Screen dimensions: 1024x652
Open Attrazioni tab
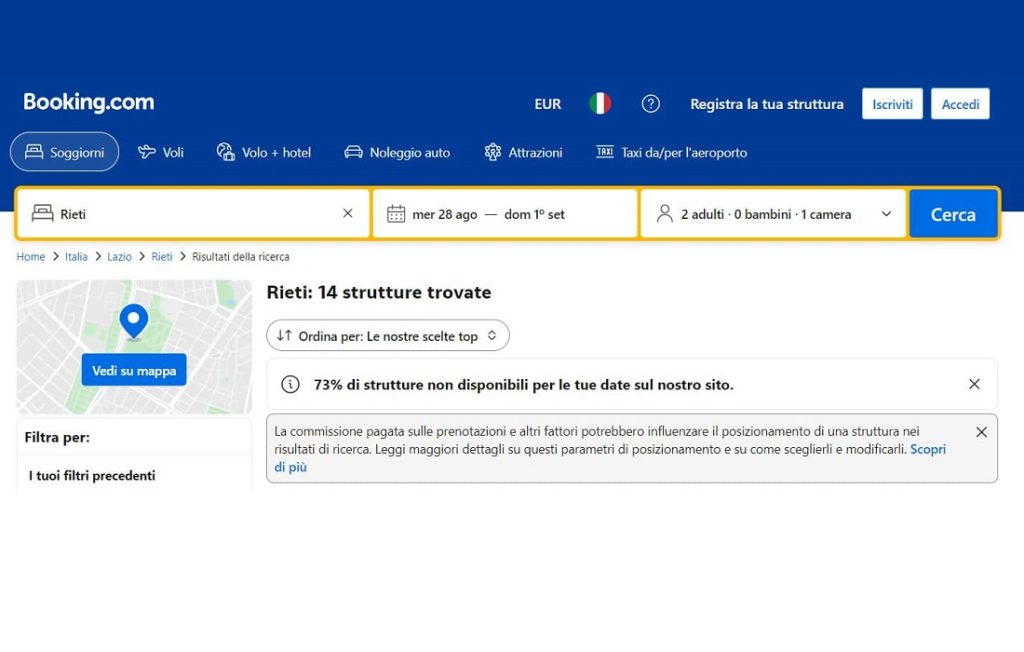point(523,152)
